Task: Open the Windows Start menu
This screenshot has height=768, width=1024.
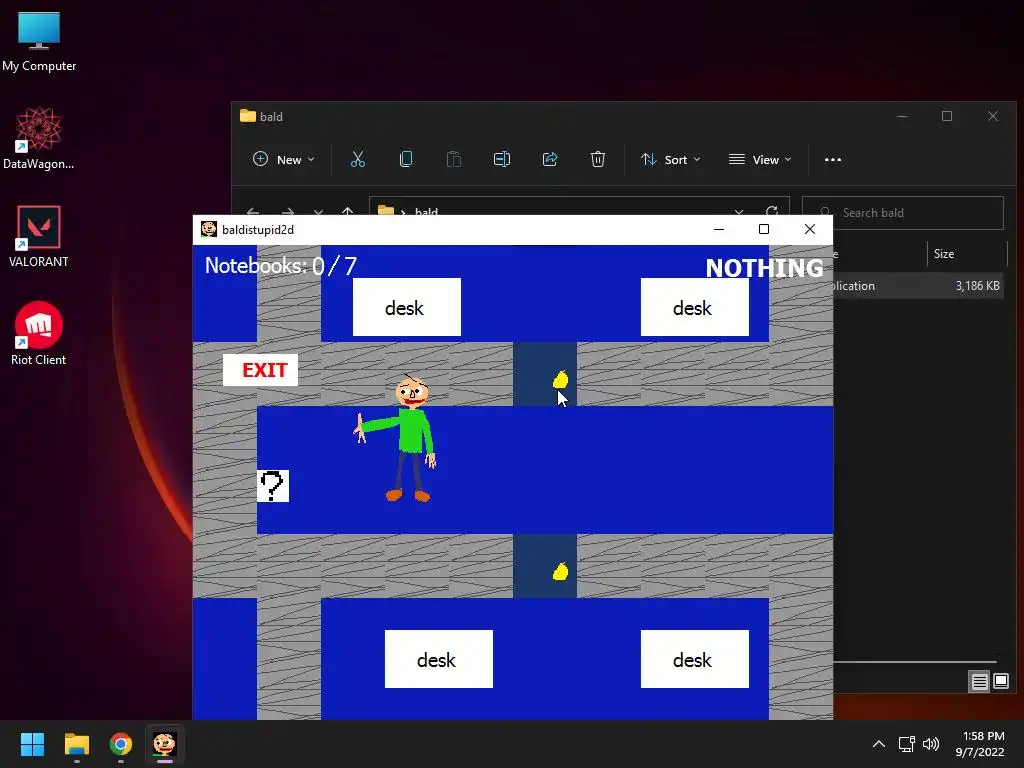Action: (x=32, y=744)
